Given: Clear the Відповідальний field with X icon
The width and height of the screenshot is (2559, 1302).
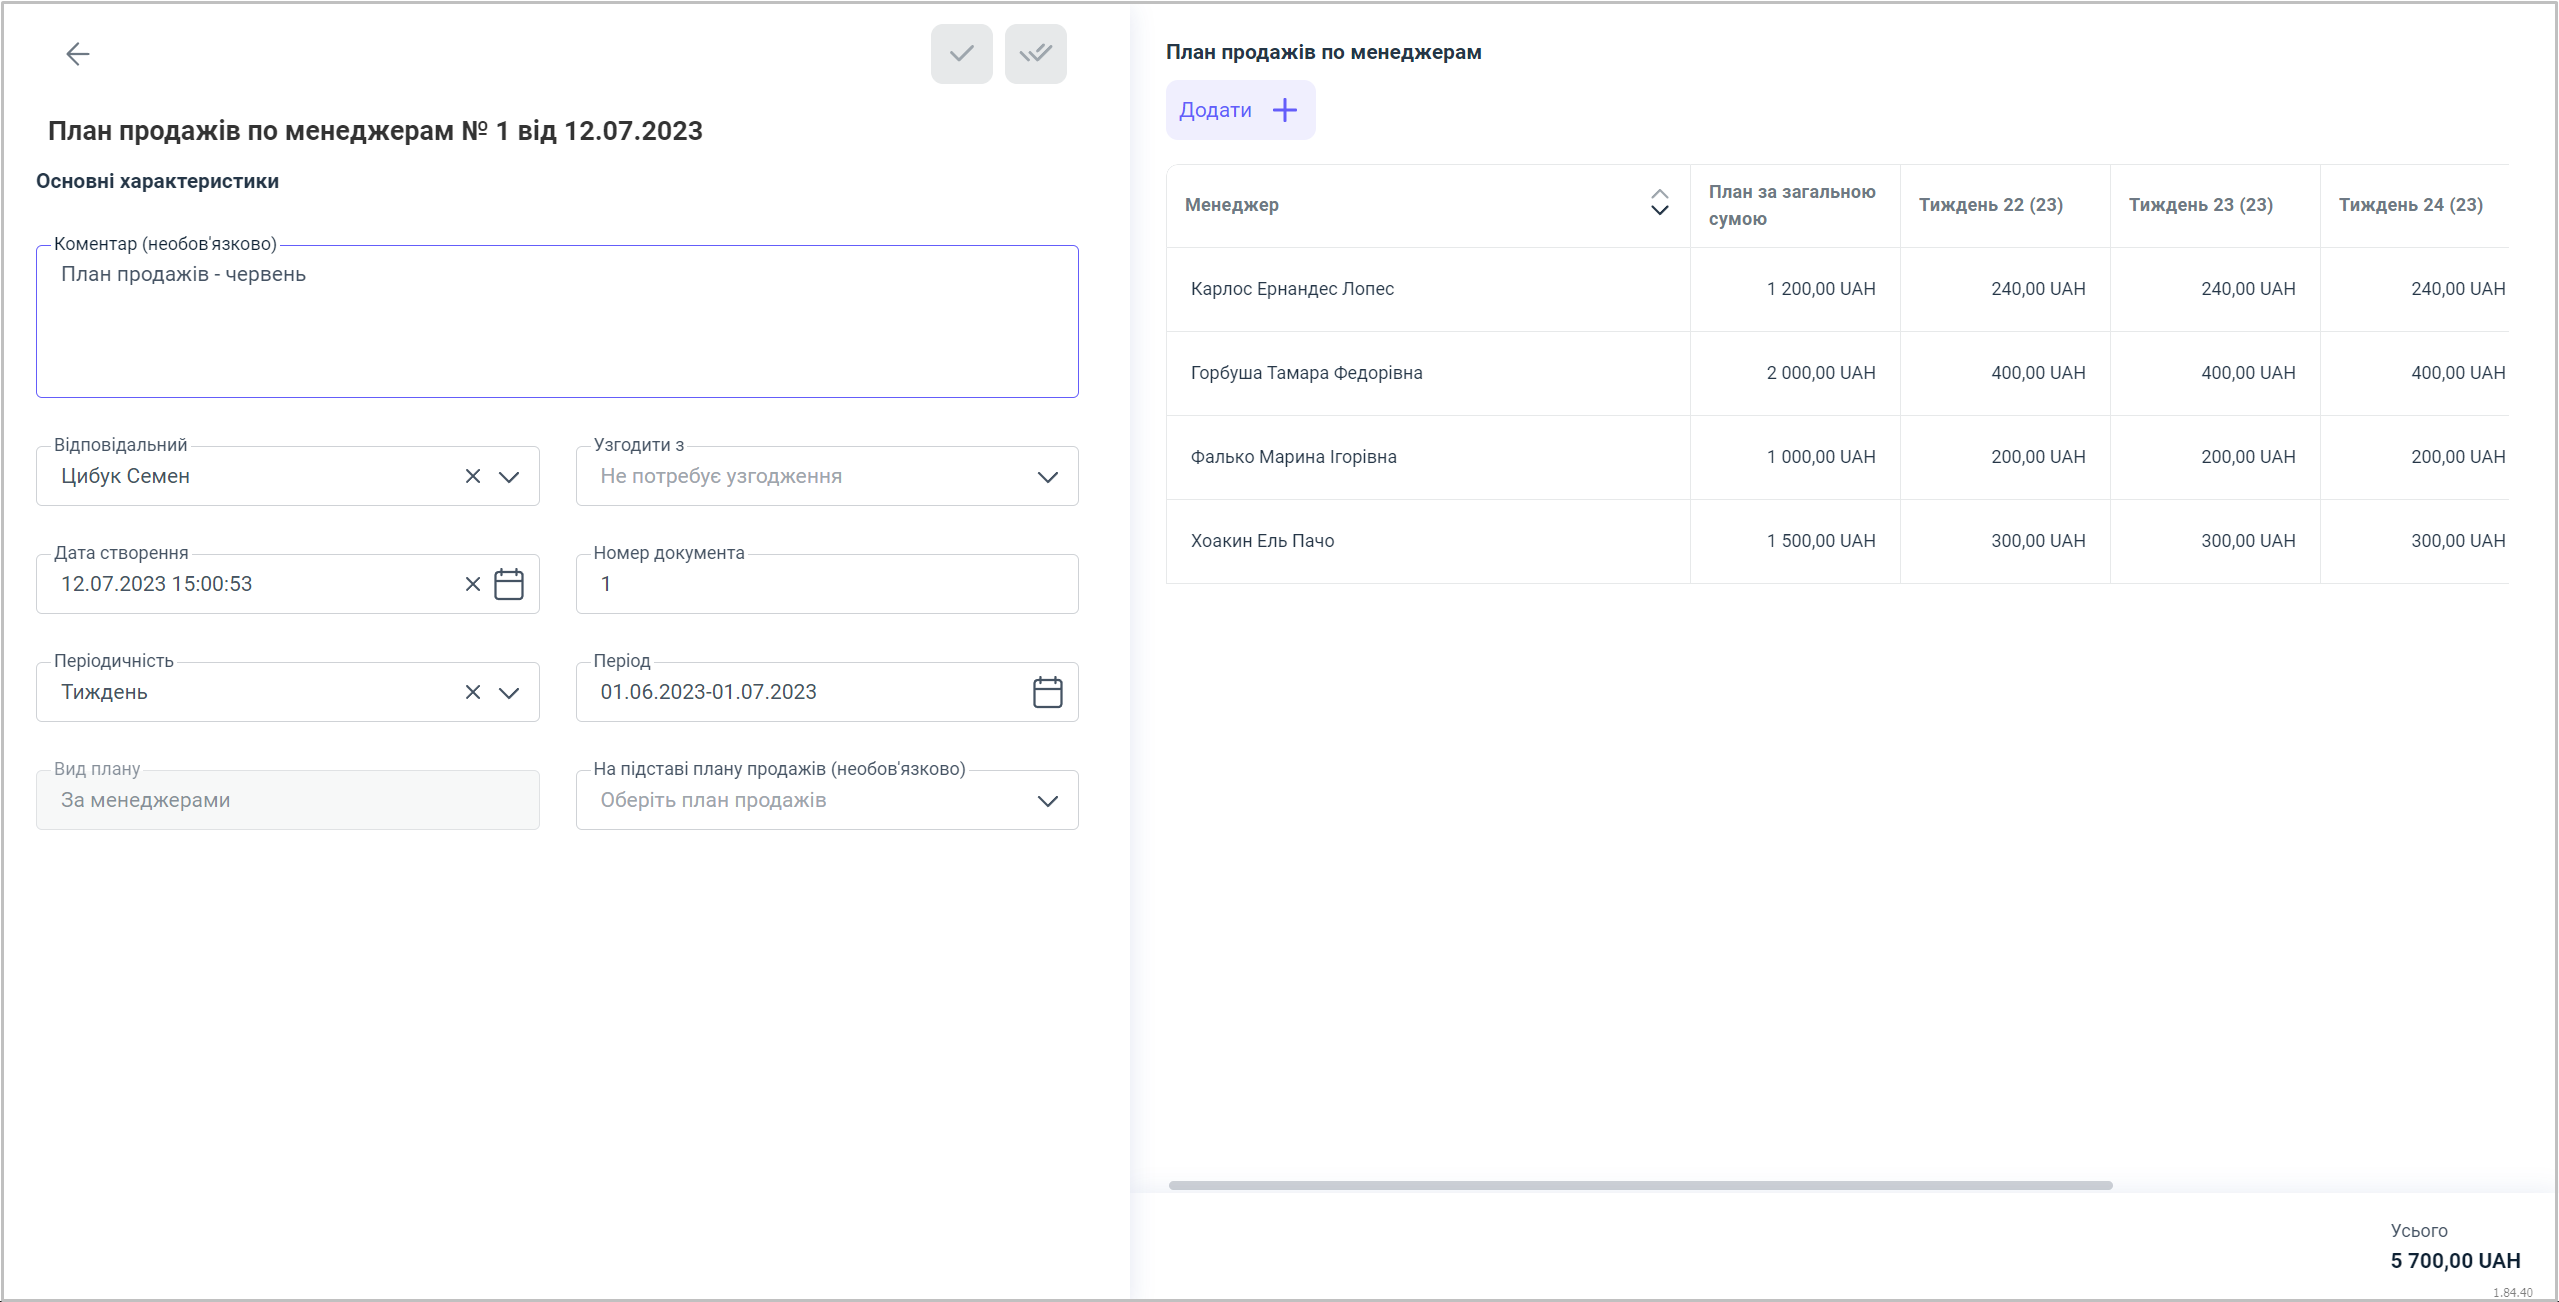Looking at the screenshot, I should [473, 476].
